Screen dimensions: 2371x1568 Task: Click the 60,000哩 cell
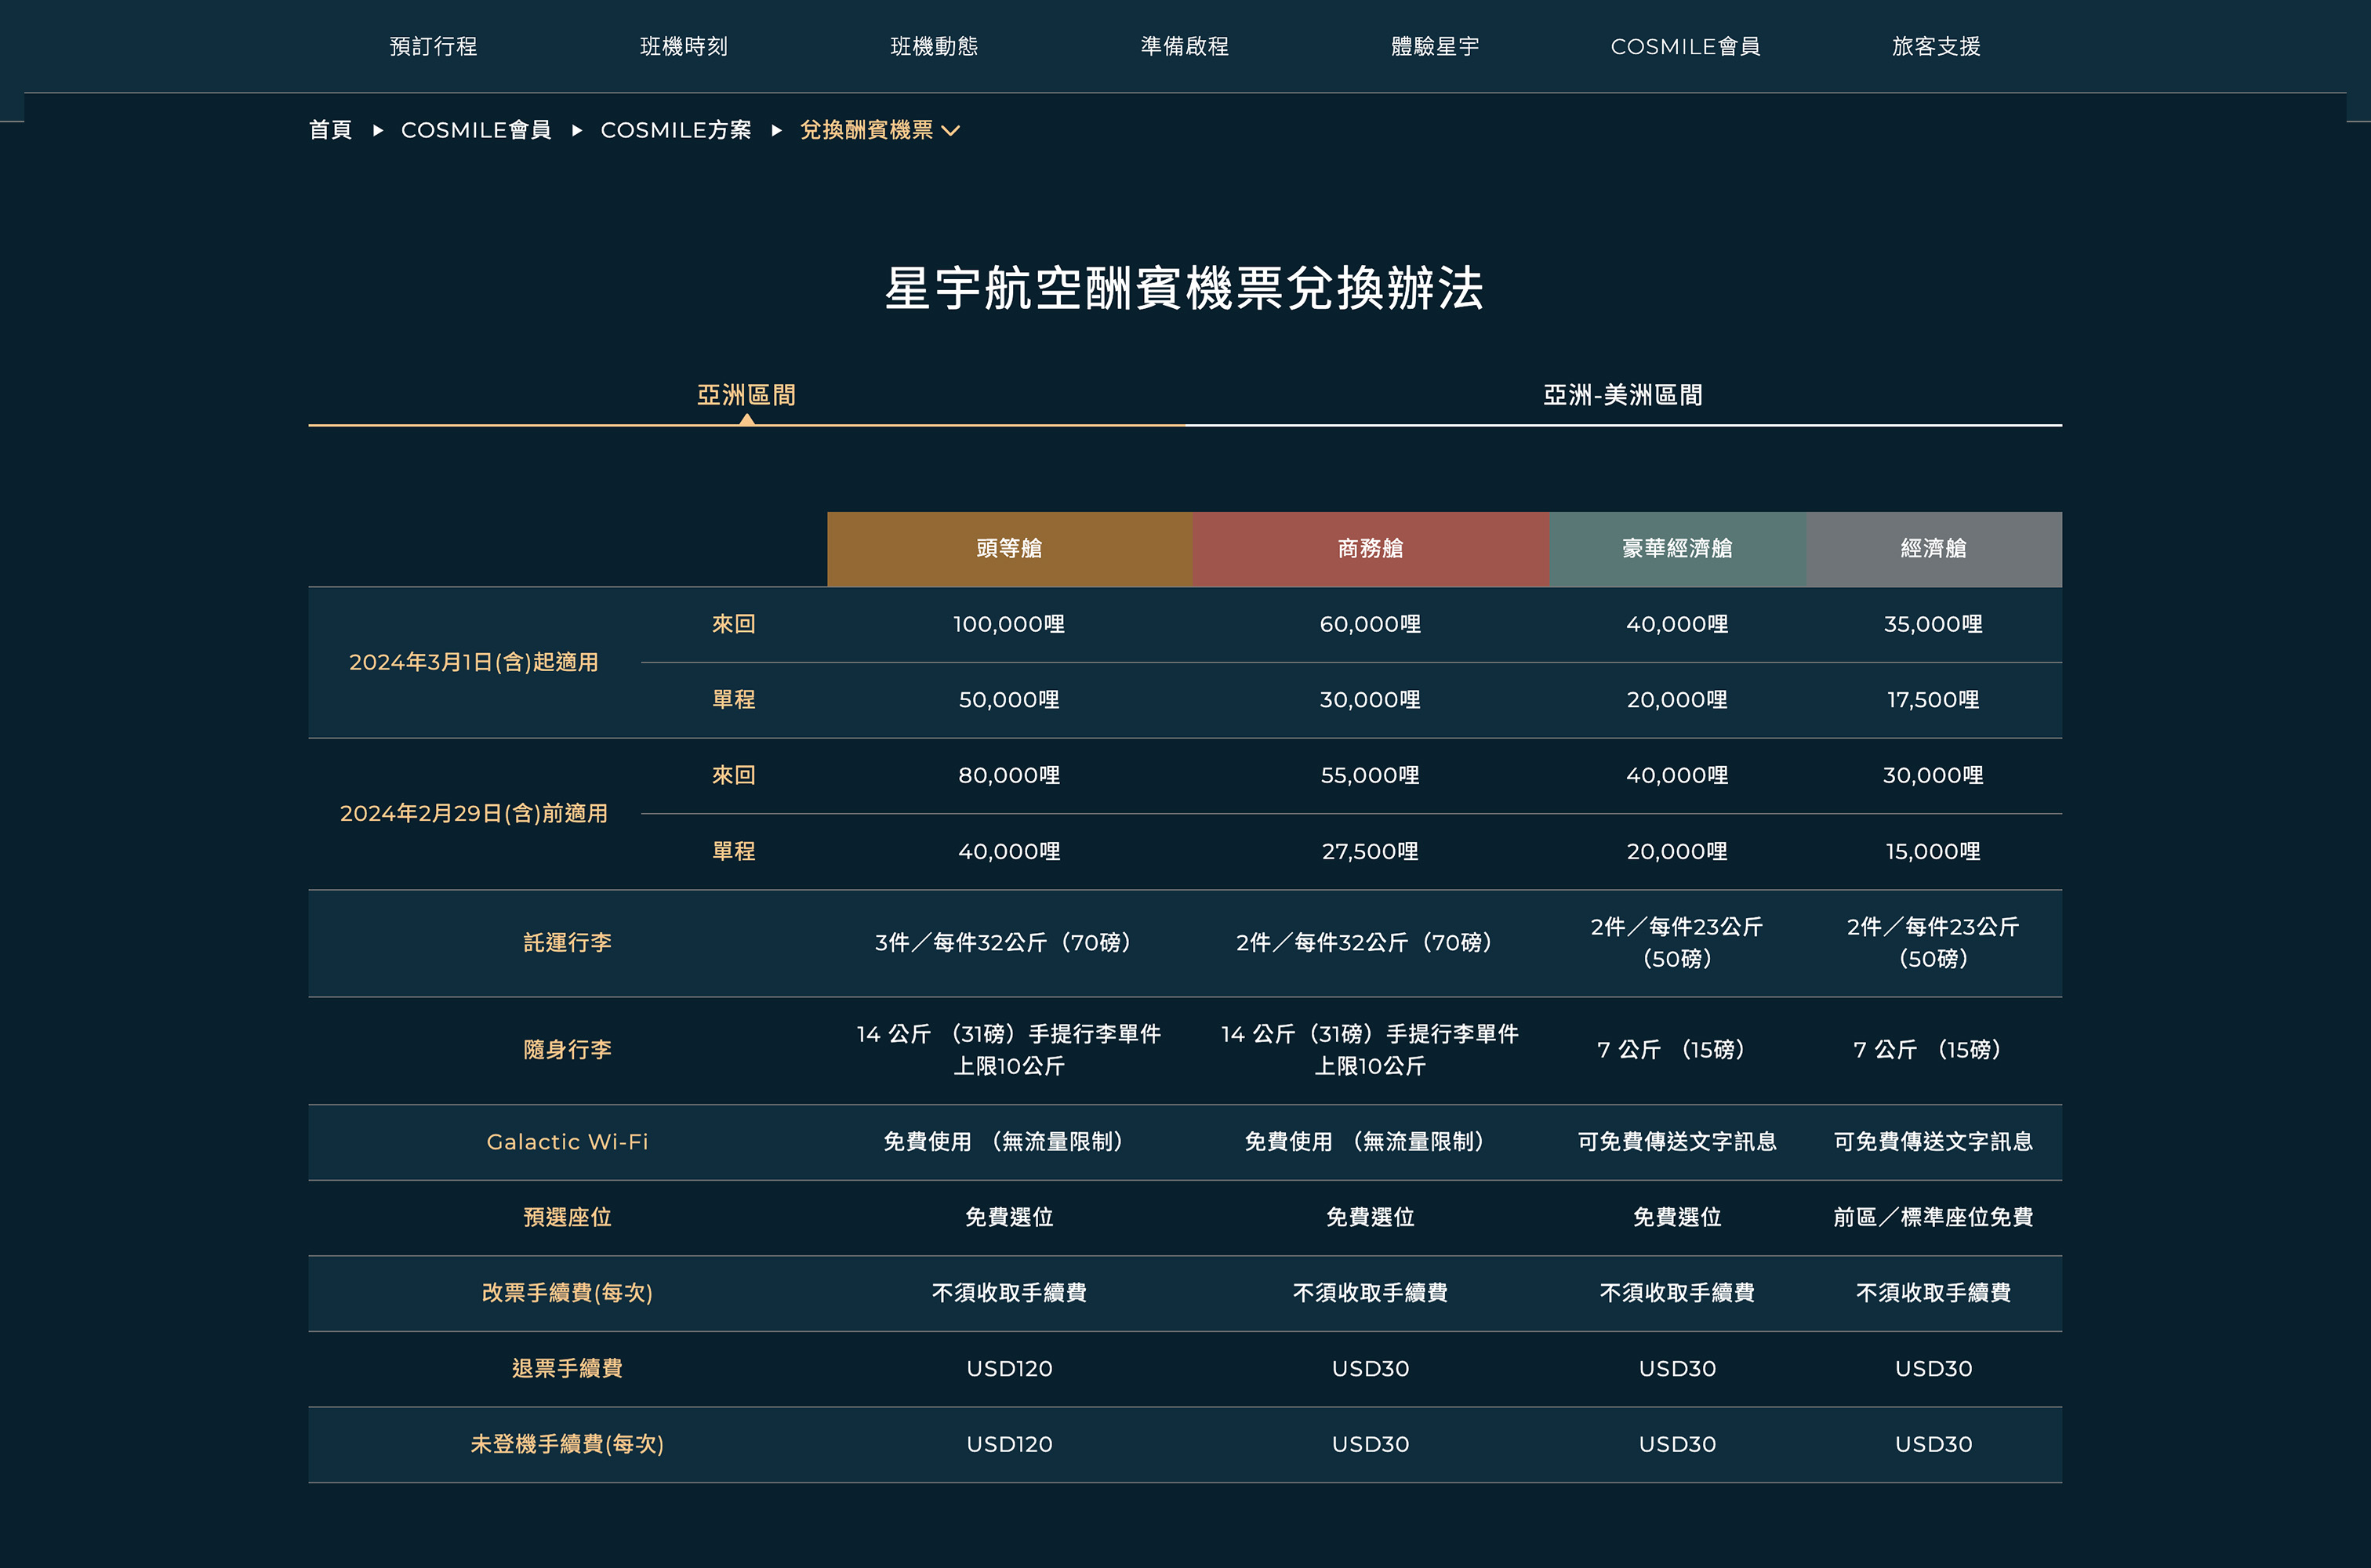[1370, 624]
